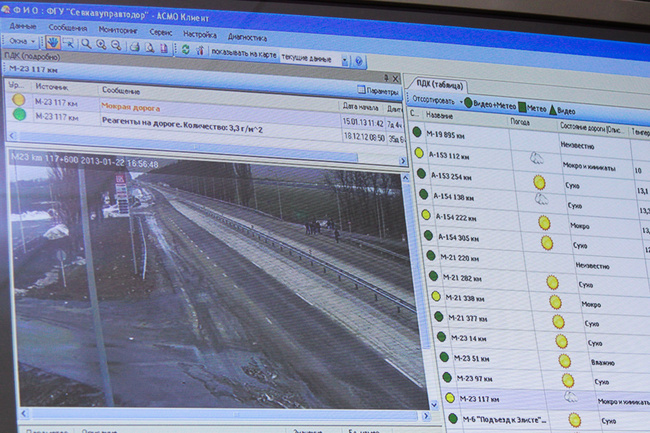This screenshot has width=650, height=433.
Task: Click cloud weather icon for М-23 117 км row
Action: pos(571,397)
